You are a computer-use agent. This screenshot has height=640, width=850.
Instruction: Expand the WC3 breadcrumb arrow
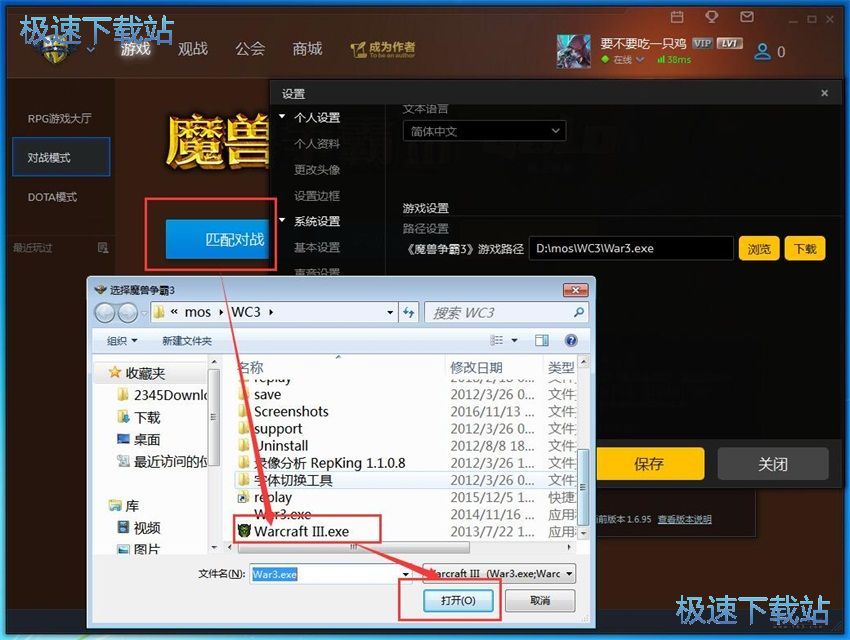(271, 312)
